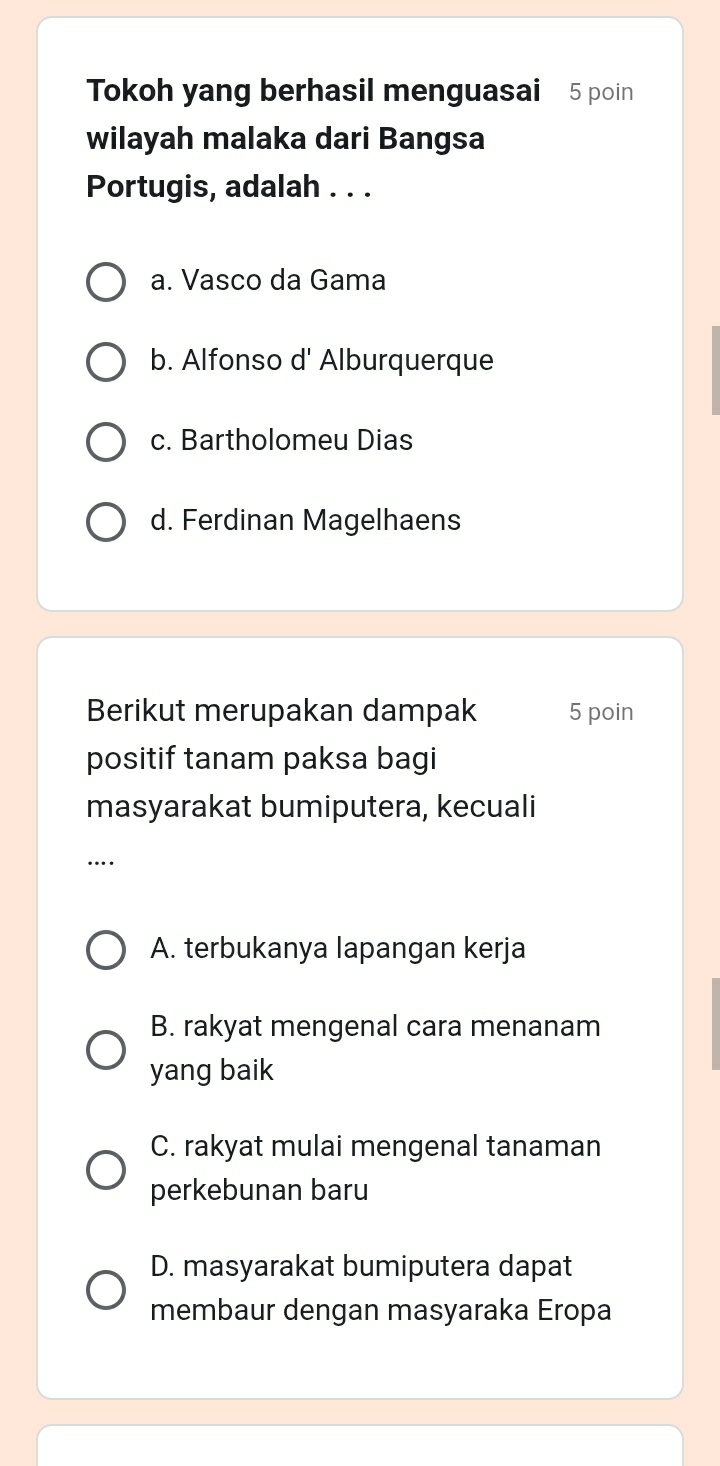
Task: Select radio button for option D masyarakat bumiputera
Action: (106, 1289)
